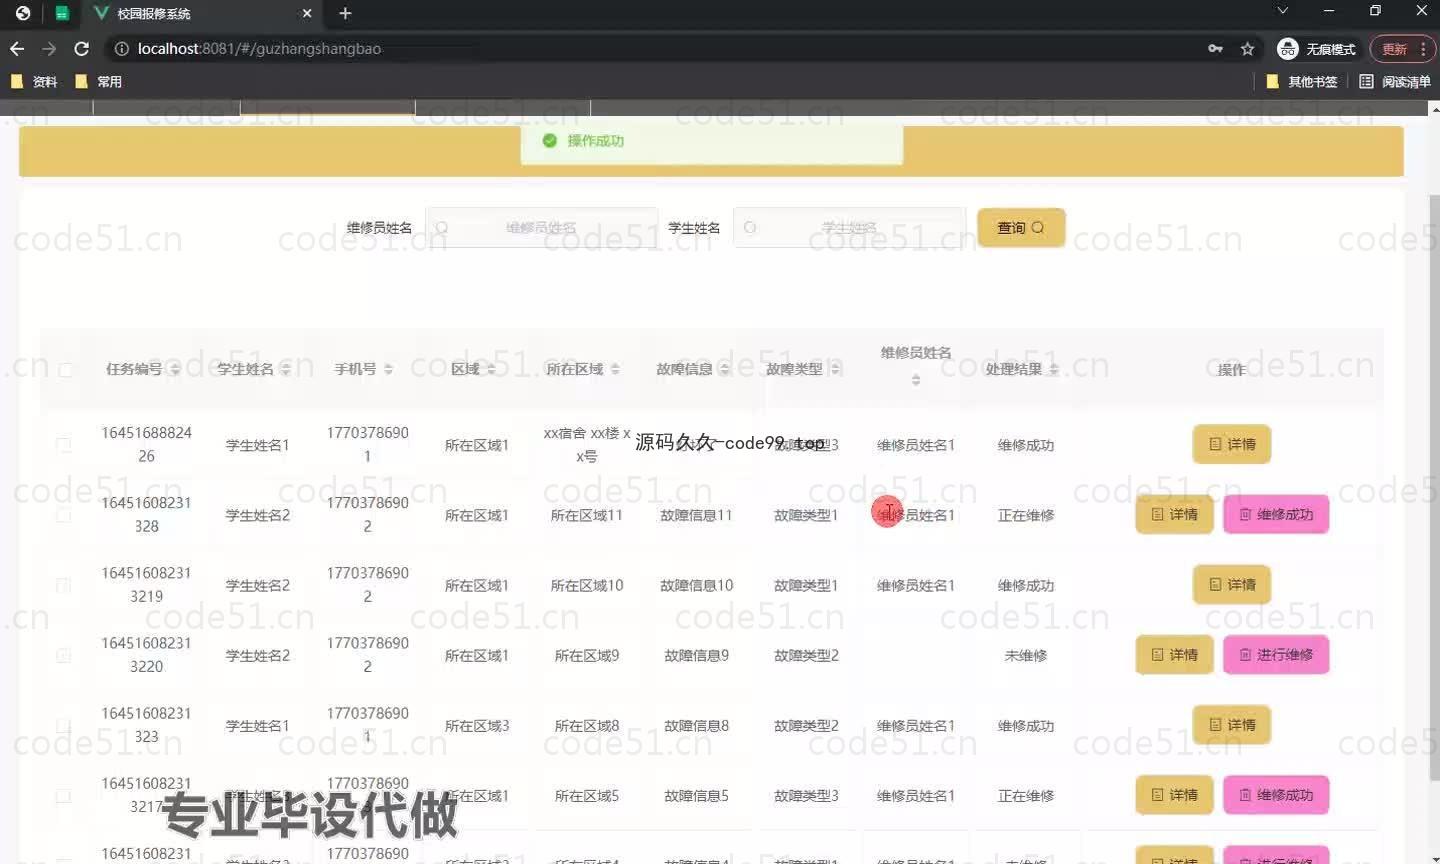Open 其他书签 bookmark folder
The image size is (1440, 864).
click(x=1302, y=82)
